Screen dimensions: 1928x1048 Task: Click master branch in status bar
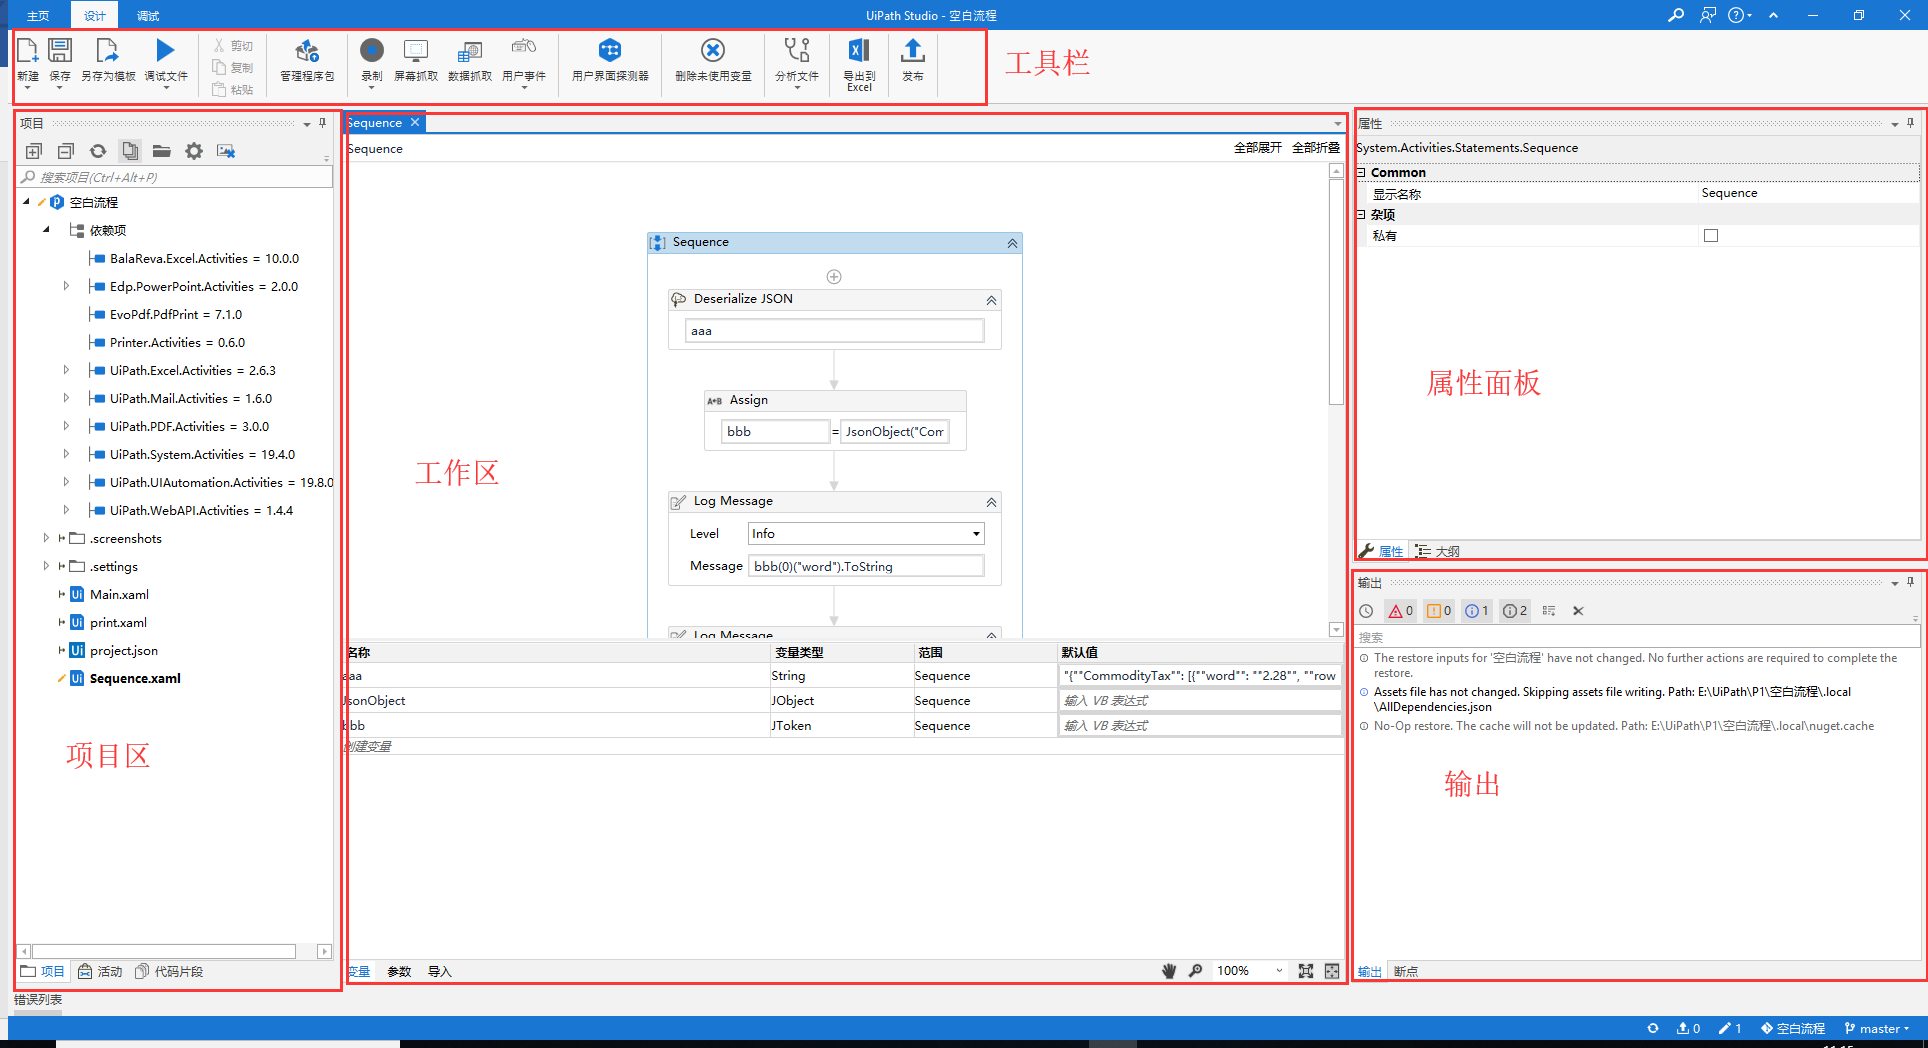[x=1877, y=1028]
